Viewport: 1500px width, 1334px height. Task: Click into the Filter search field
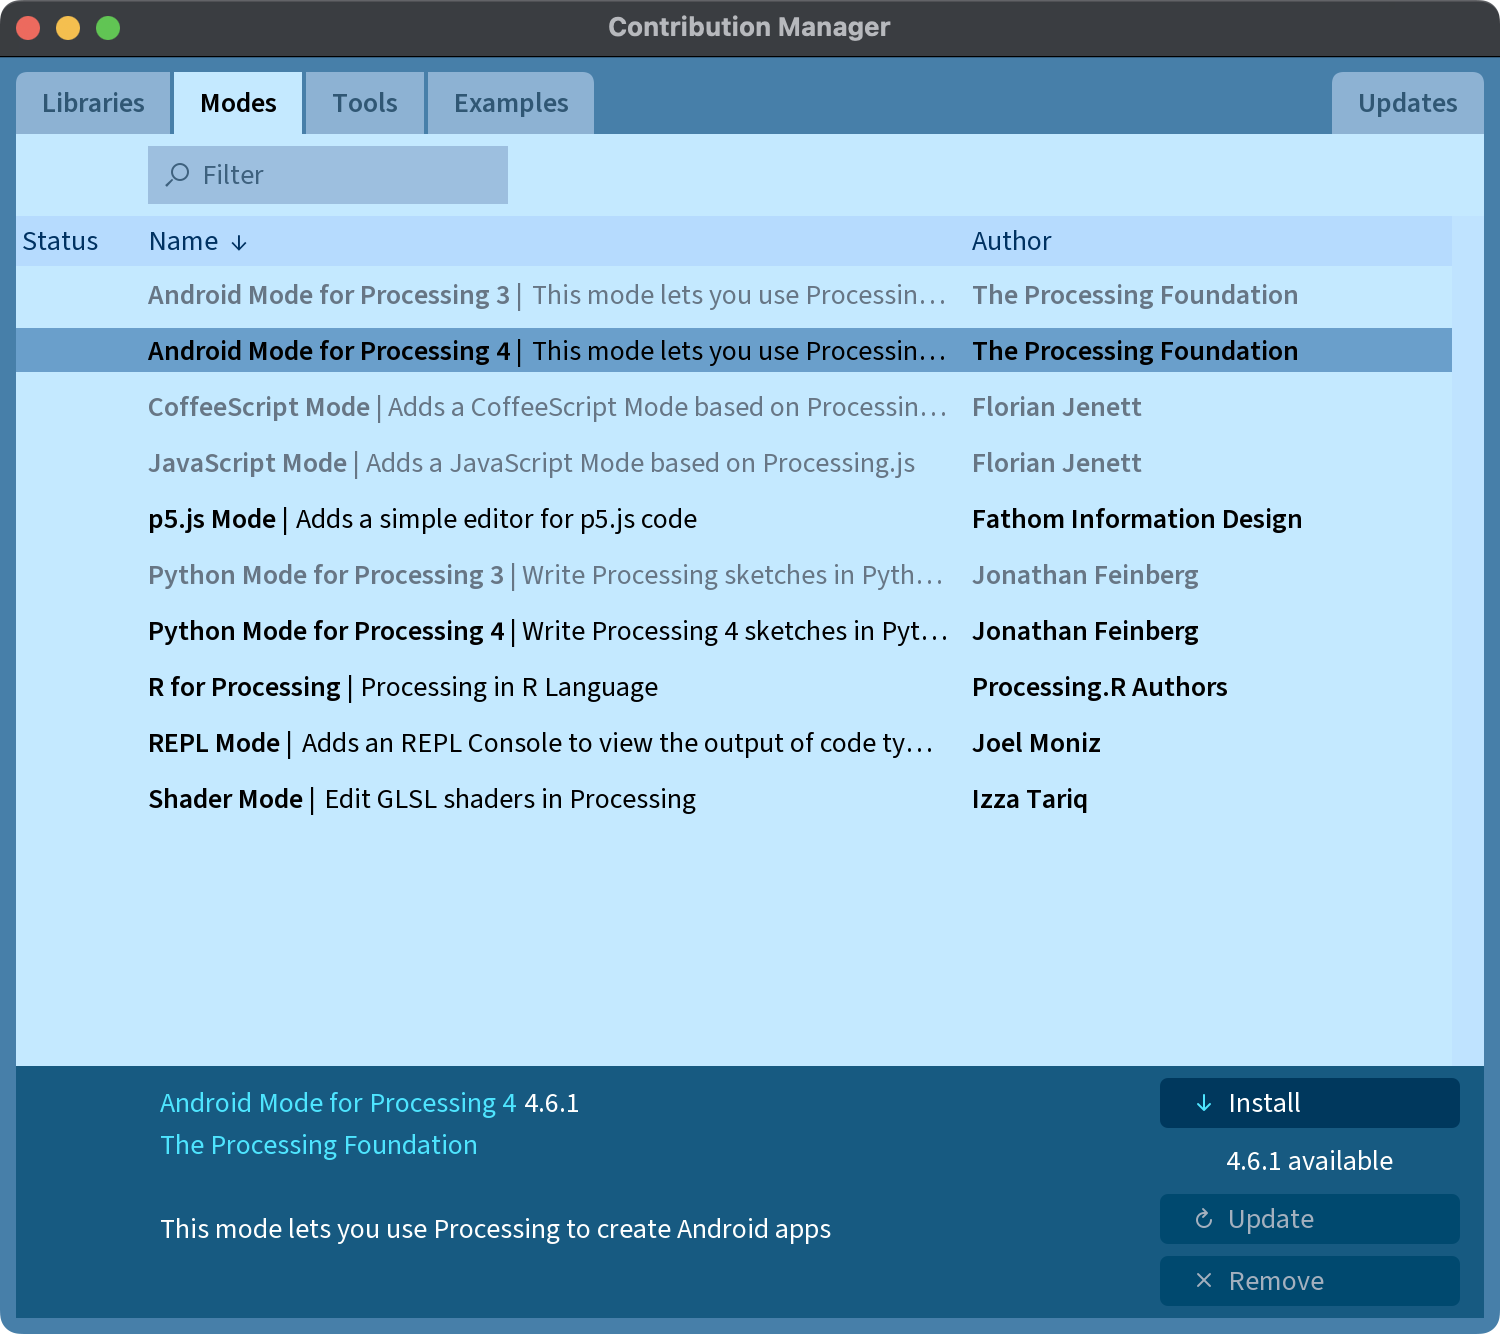point(328,175)
